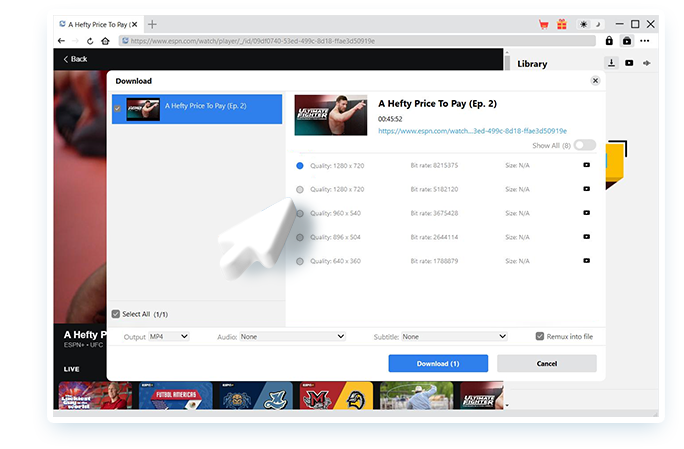Viewport: 684px width, 449px height.
Task: Click the address bar URL field
Action: [x=357, y=41]
